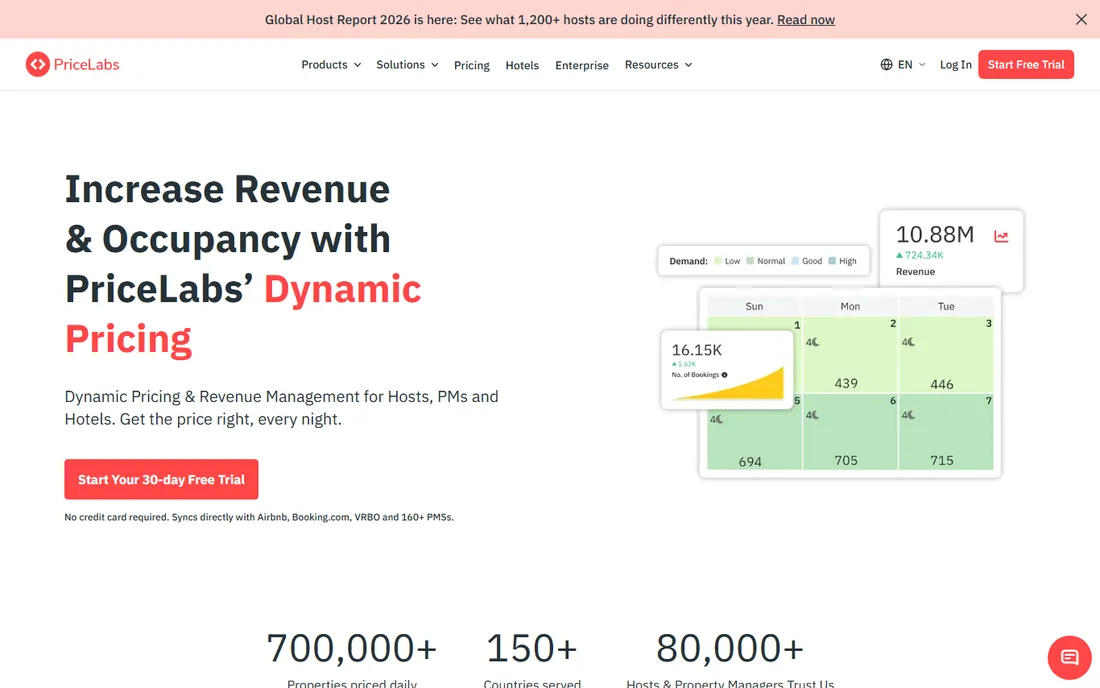
Task: Click the High demand color swatch
Action: [832, 261]
